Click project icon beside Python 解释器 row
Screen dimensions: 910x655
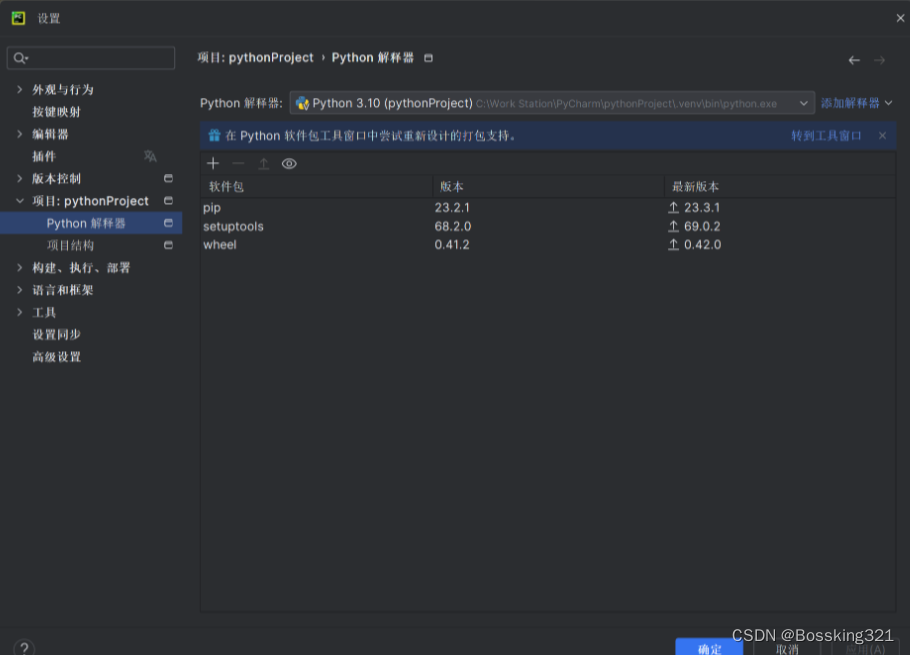[x=168, y=223]
